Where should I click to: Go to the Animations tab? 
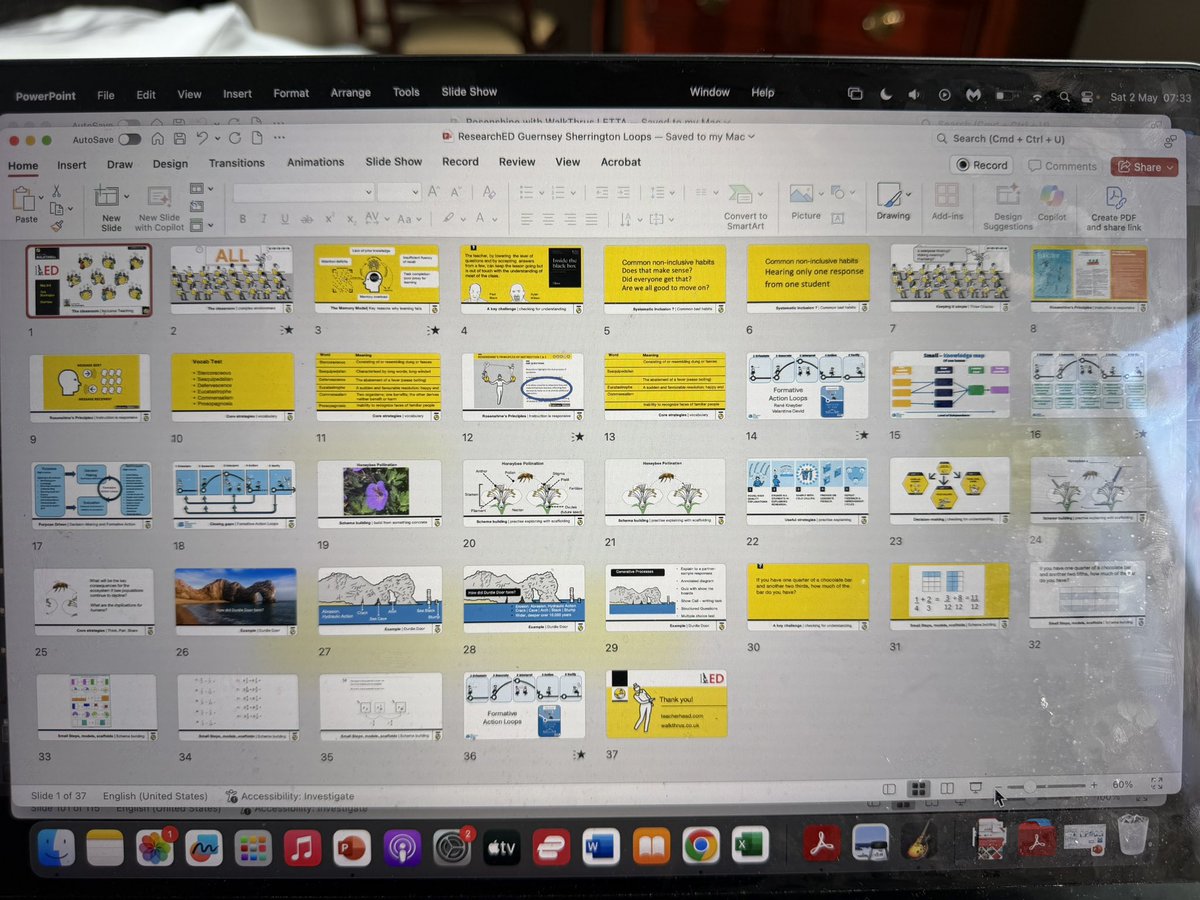pyautogui.click(x=315, y=162)
